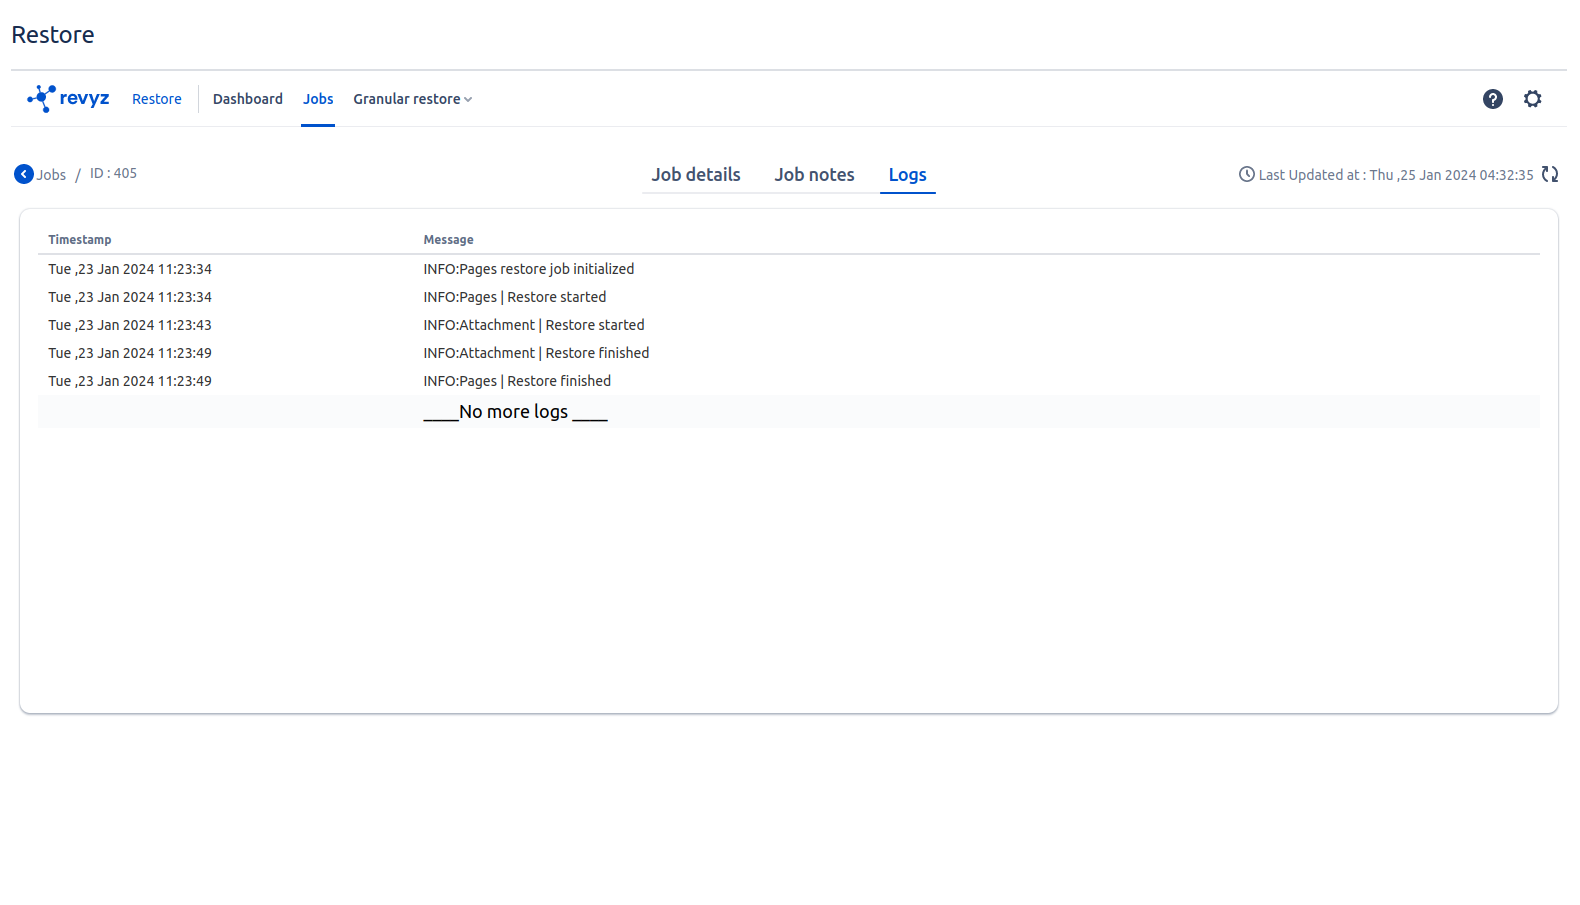Click the Restore link in navbar
Viewport: 1580px width, 905px height.
coord(157,99)
